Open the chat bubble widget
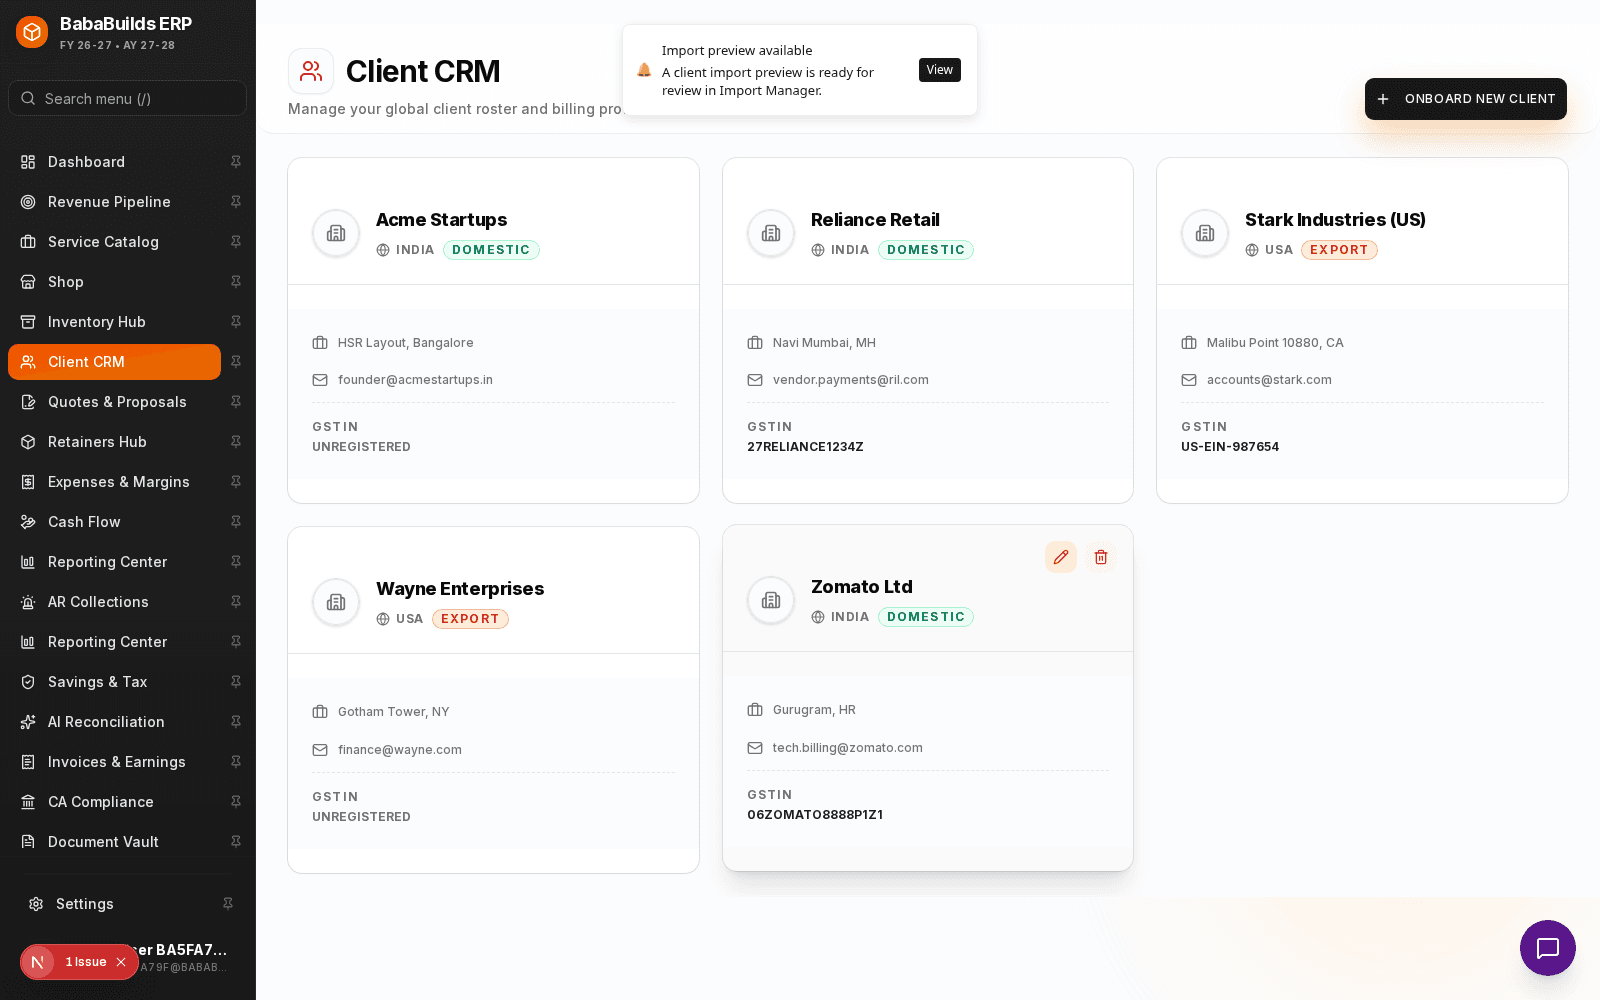The height and width of the screenshot is (1000, 1600). [1548, 948]
